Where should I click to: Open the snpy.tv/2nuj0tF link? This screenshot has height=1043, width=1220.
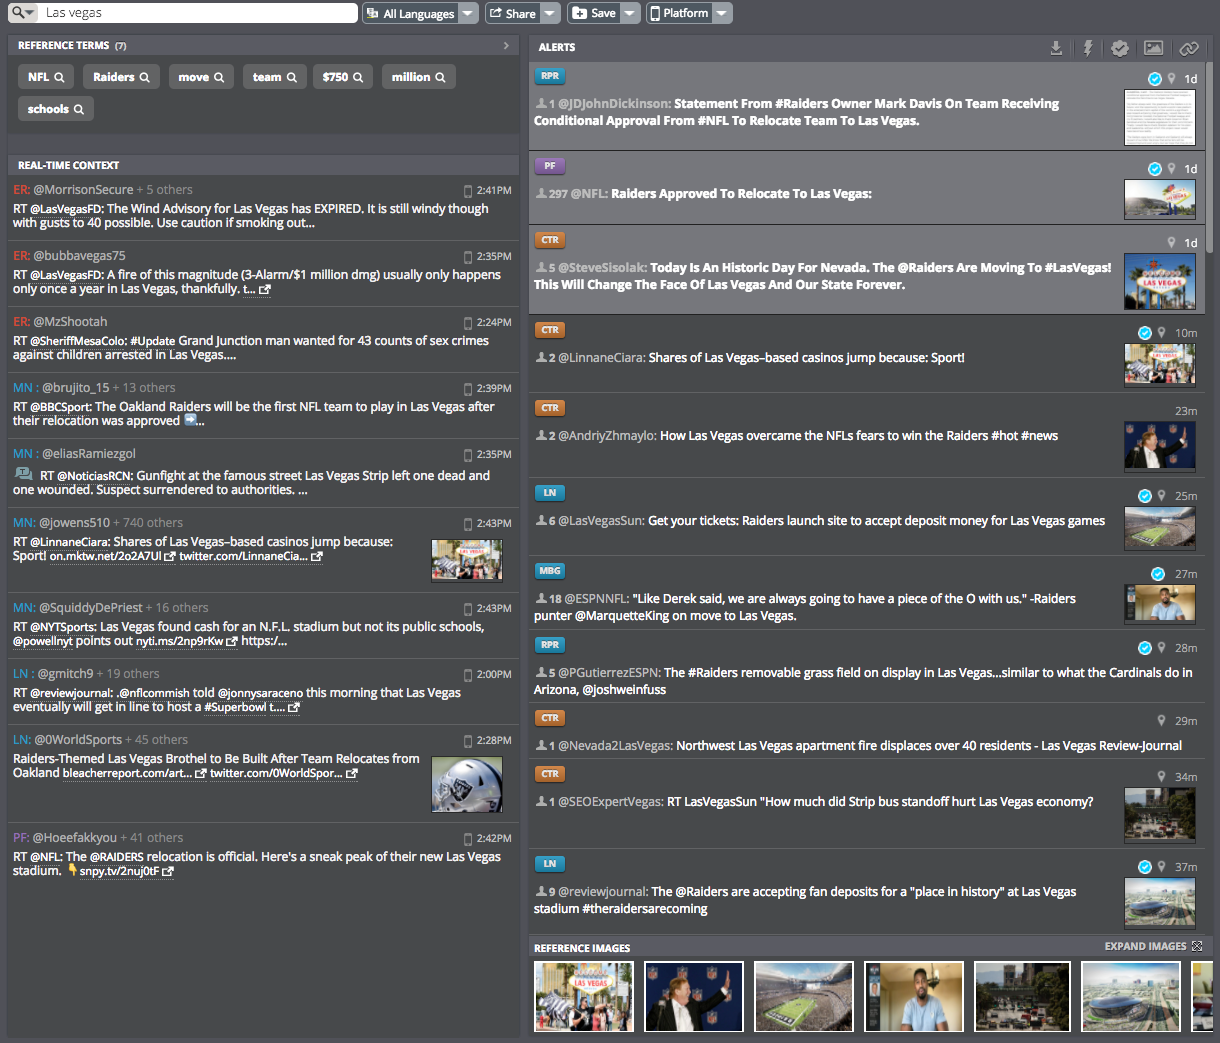point(126,871)
